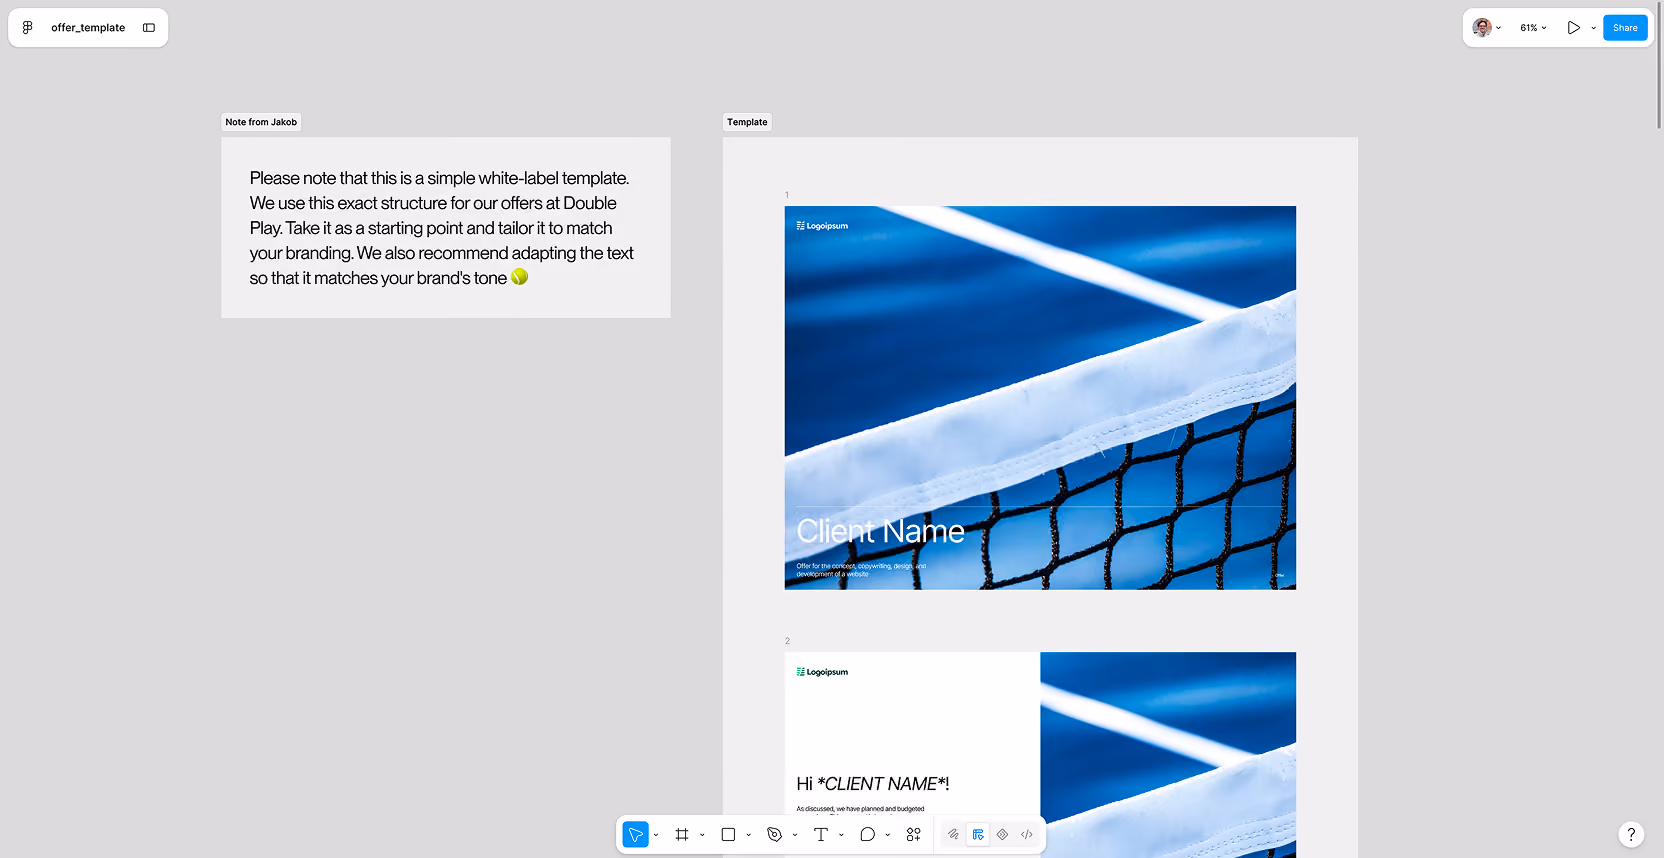Open presentation options dropdown arrow
Image resolution: width=1664 pixels, height=858 pixels.
point(1593,28)
